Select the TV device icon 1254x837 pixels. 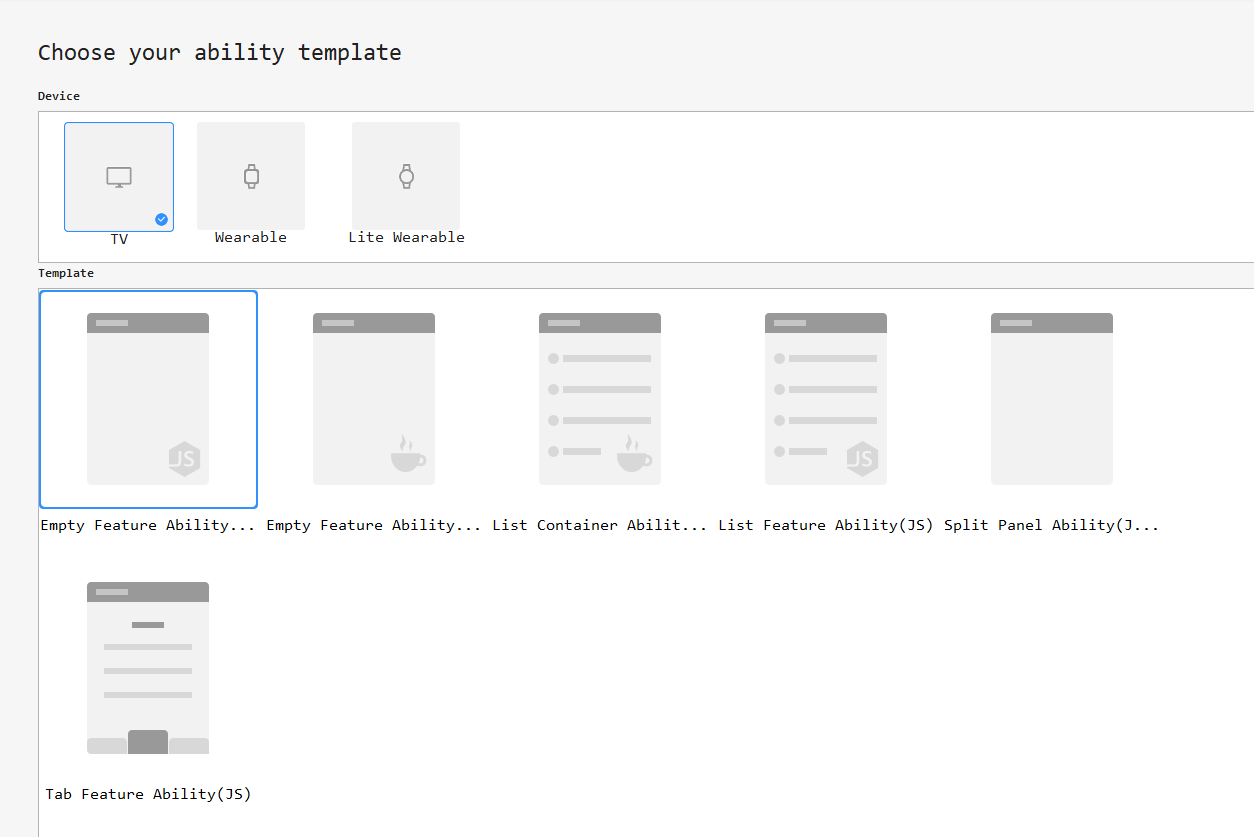(119, 178)
